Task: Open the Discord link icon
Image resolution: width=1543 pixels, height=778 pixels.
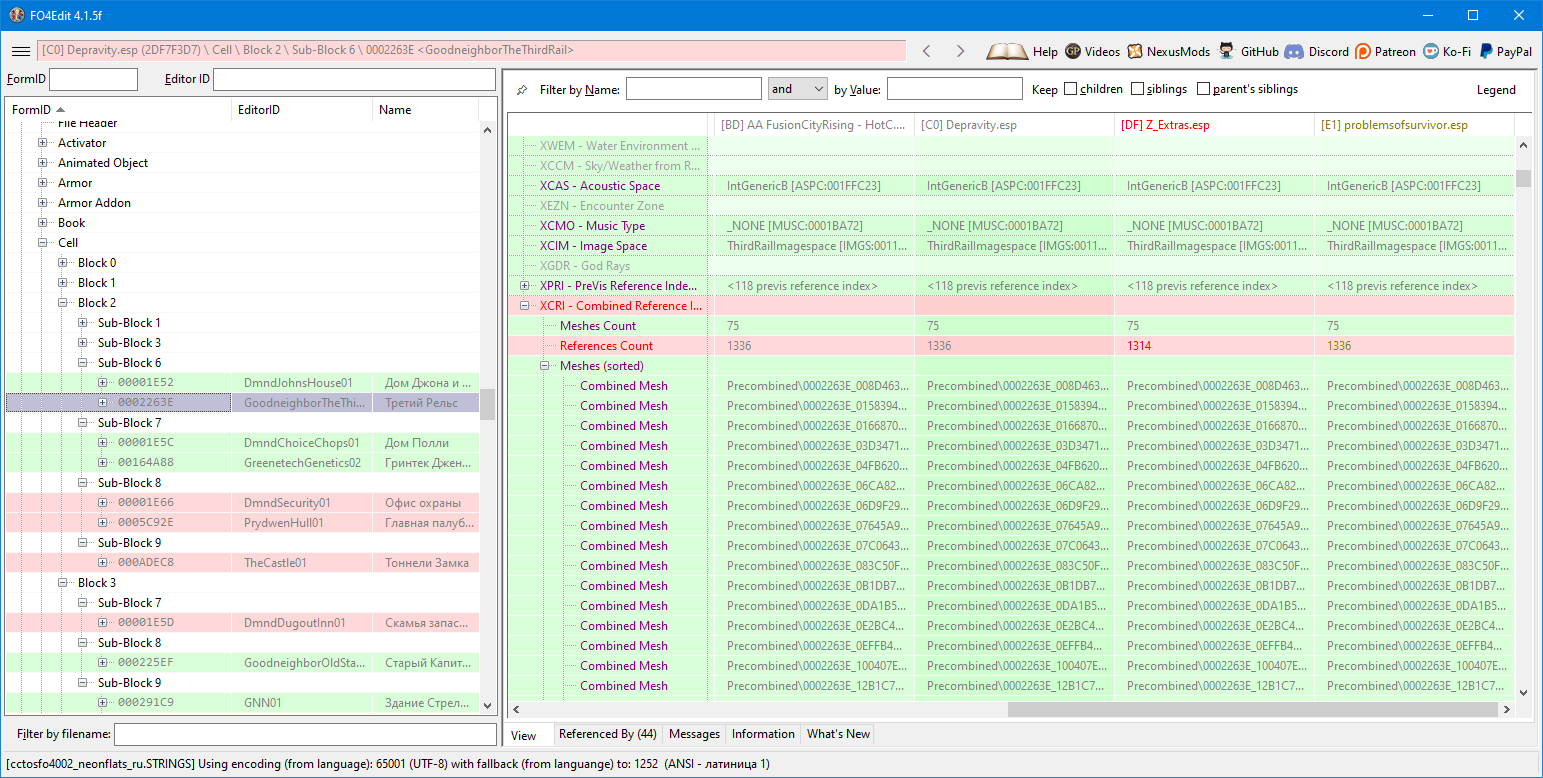Action: point(1293,51)
